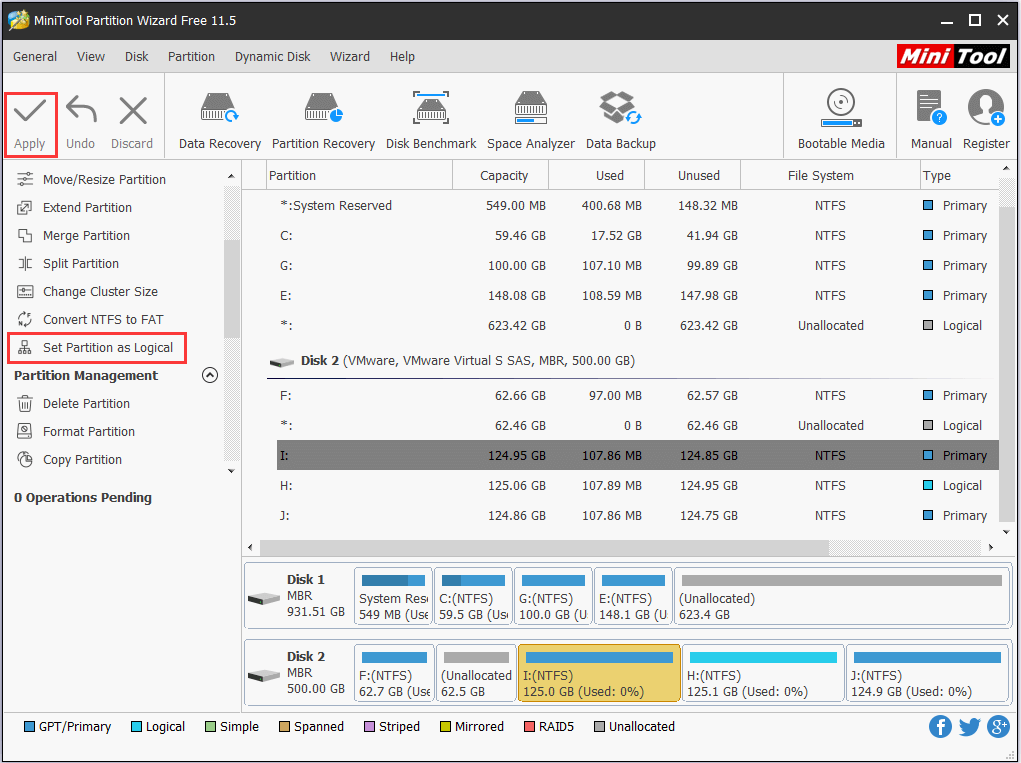The height and width of the screenshot is (763, 1021).
Task: Select Copy Partition
Action: tap(69, 459)
